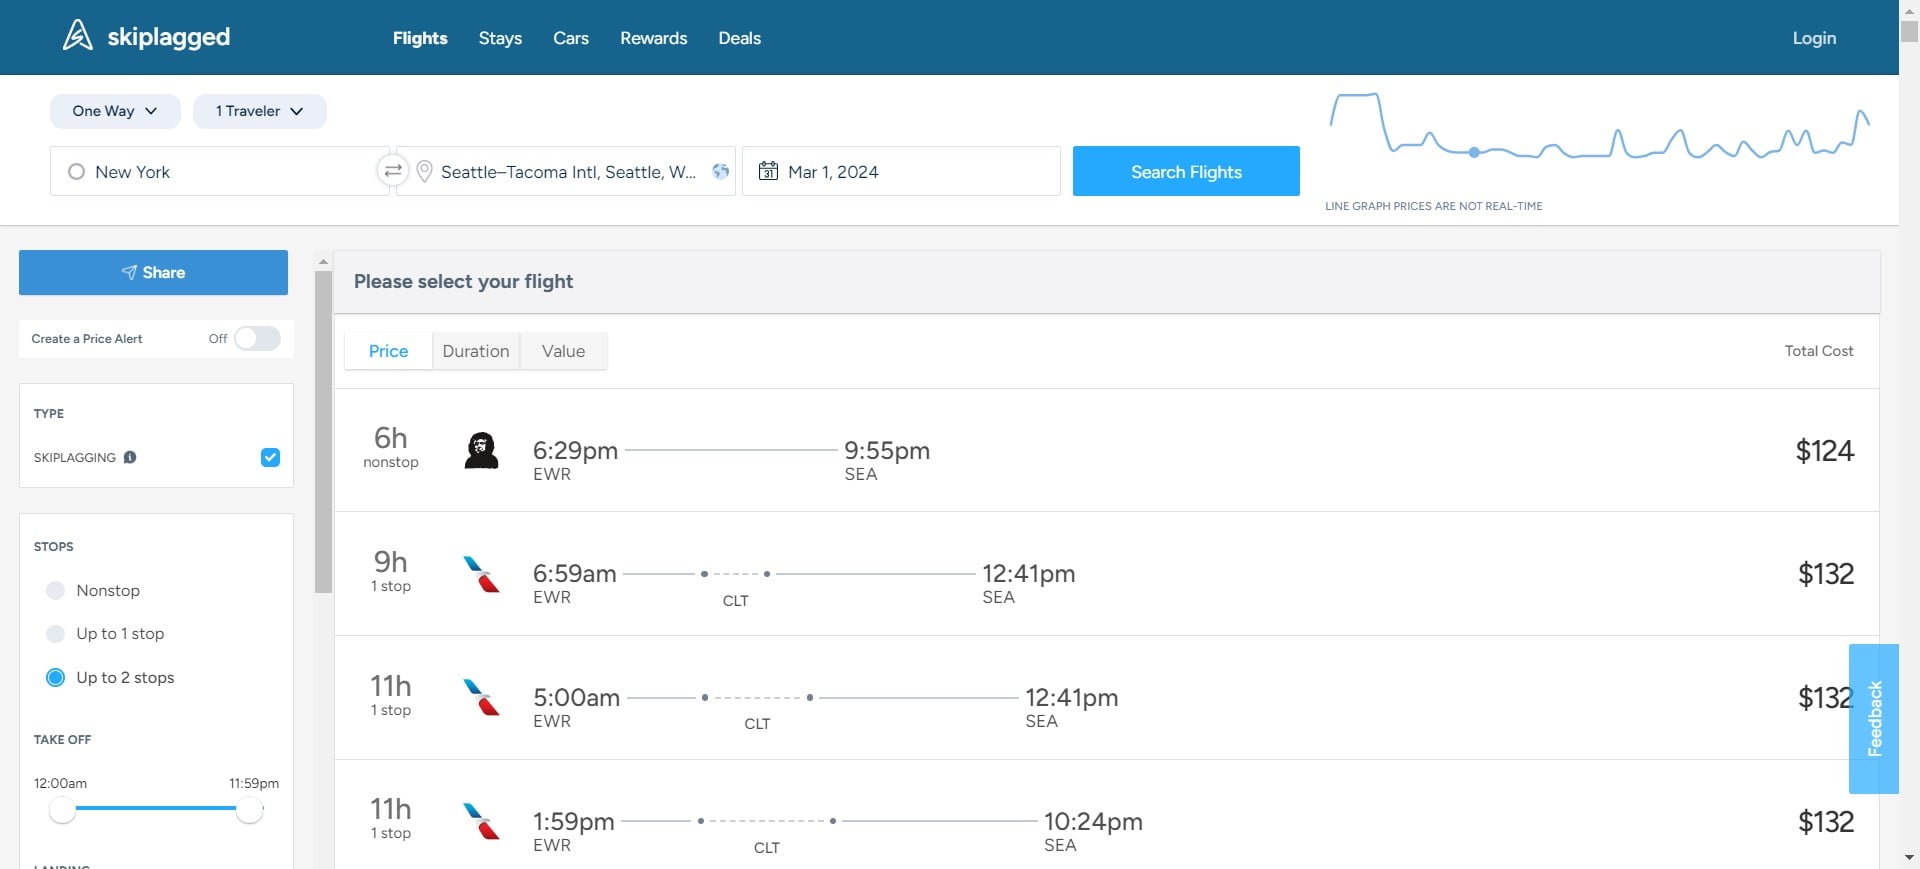The image size is (1920, 869).
Task: Click the hidden-airline icon on $124 flight
Action: pyautogui.click(x=481, y=450)
